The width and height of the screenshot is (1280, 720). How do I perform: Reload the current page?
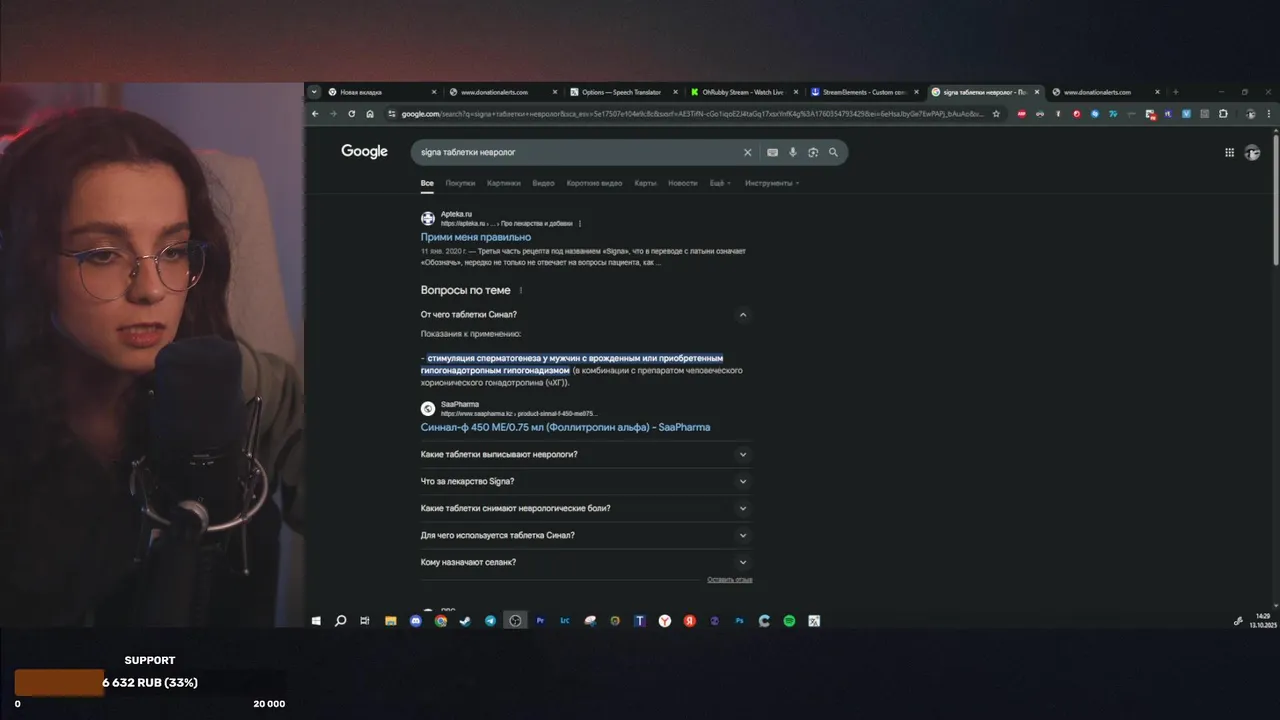tap(351, 114)
